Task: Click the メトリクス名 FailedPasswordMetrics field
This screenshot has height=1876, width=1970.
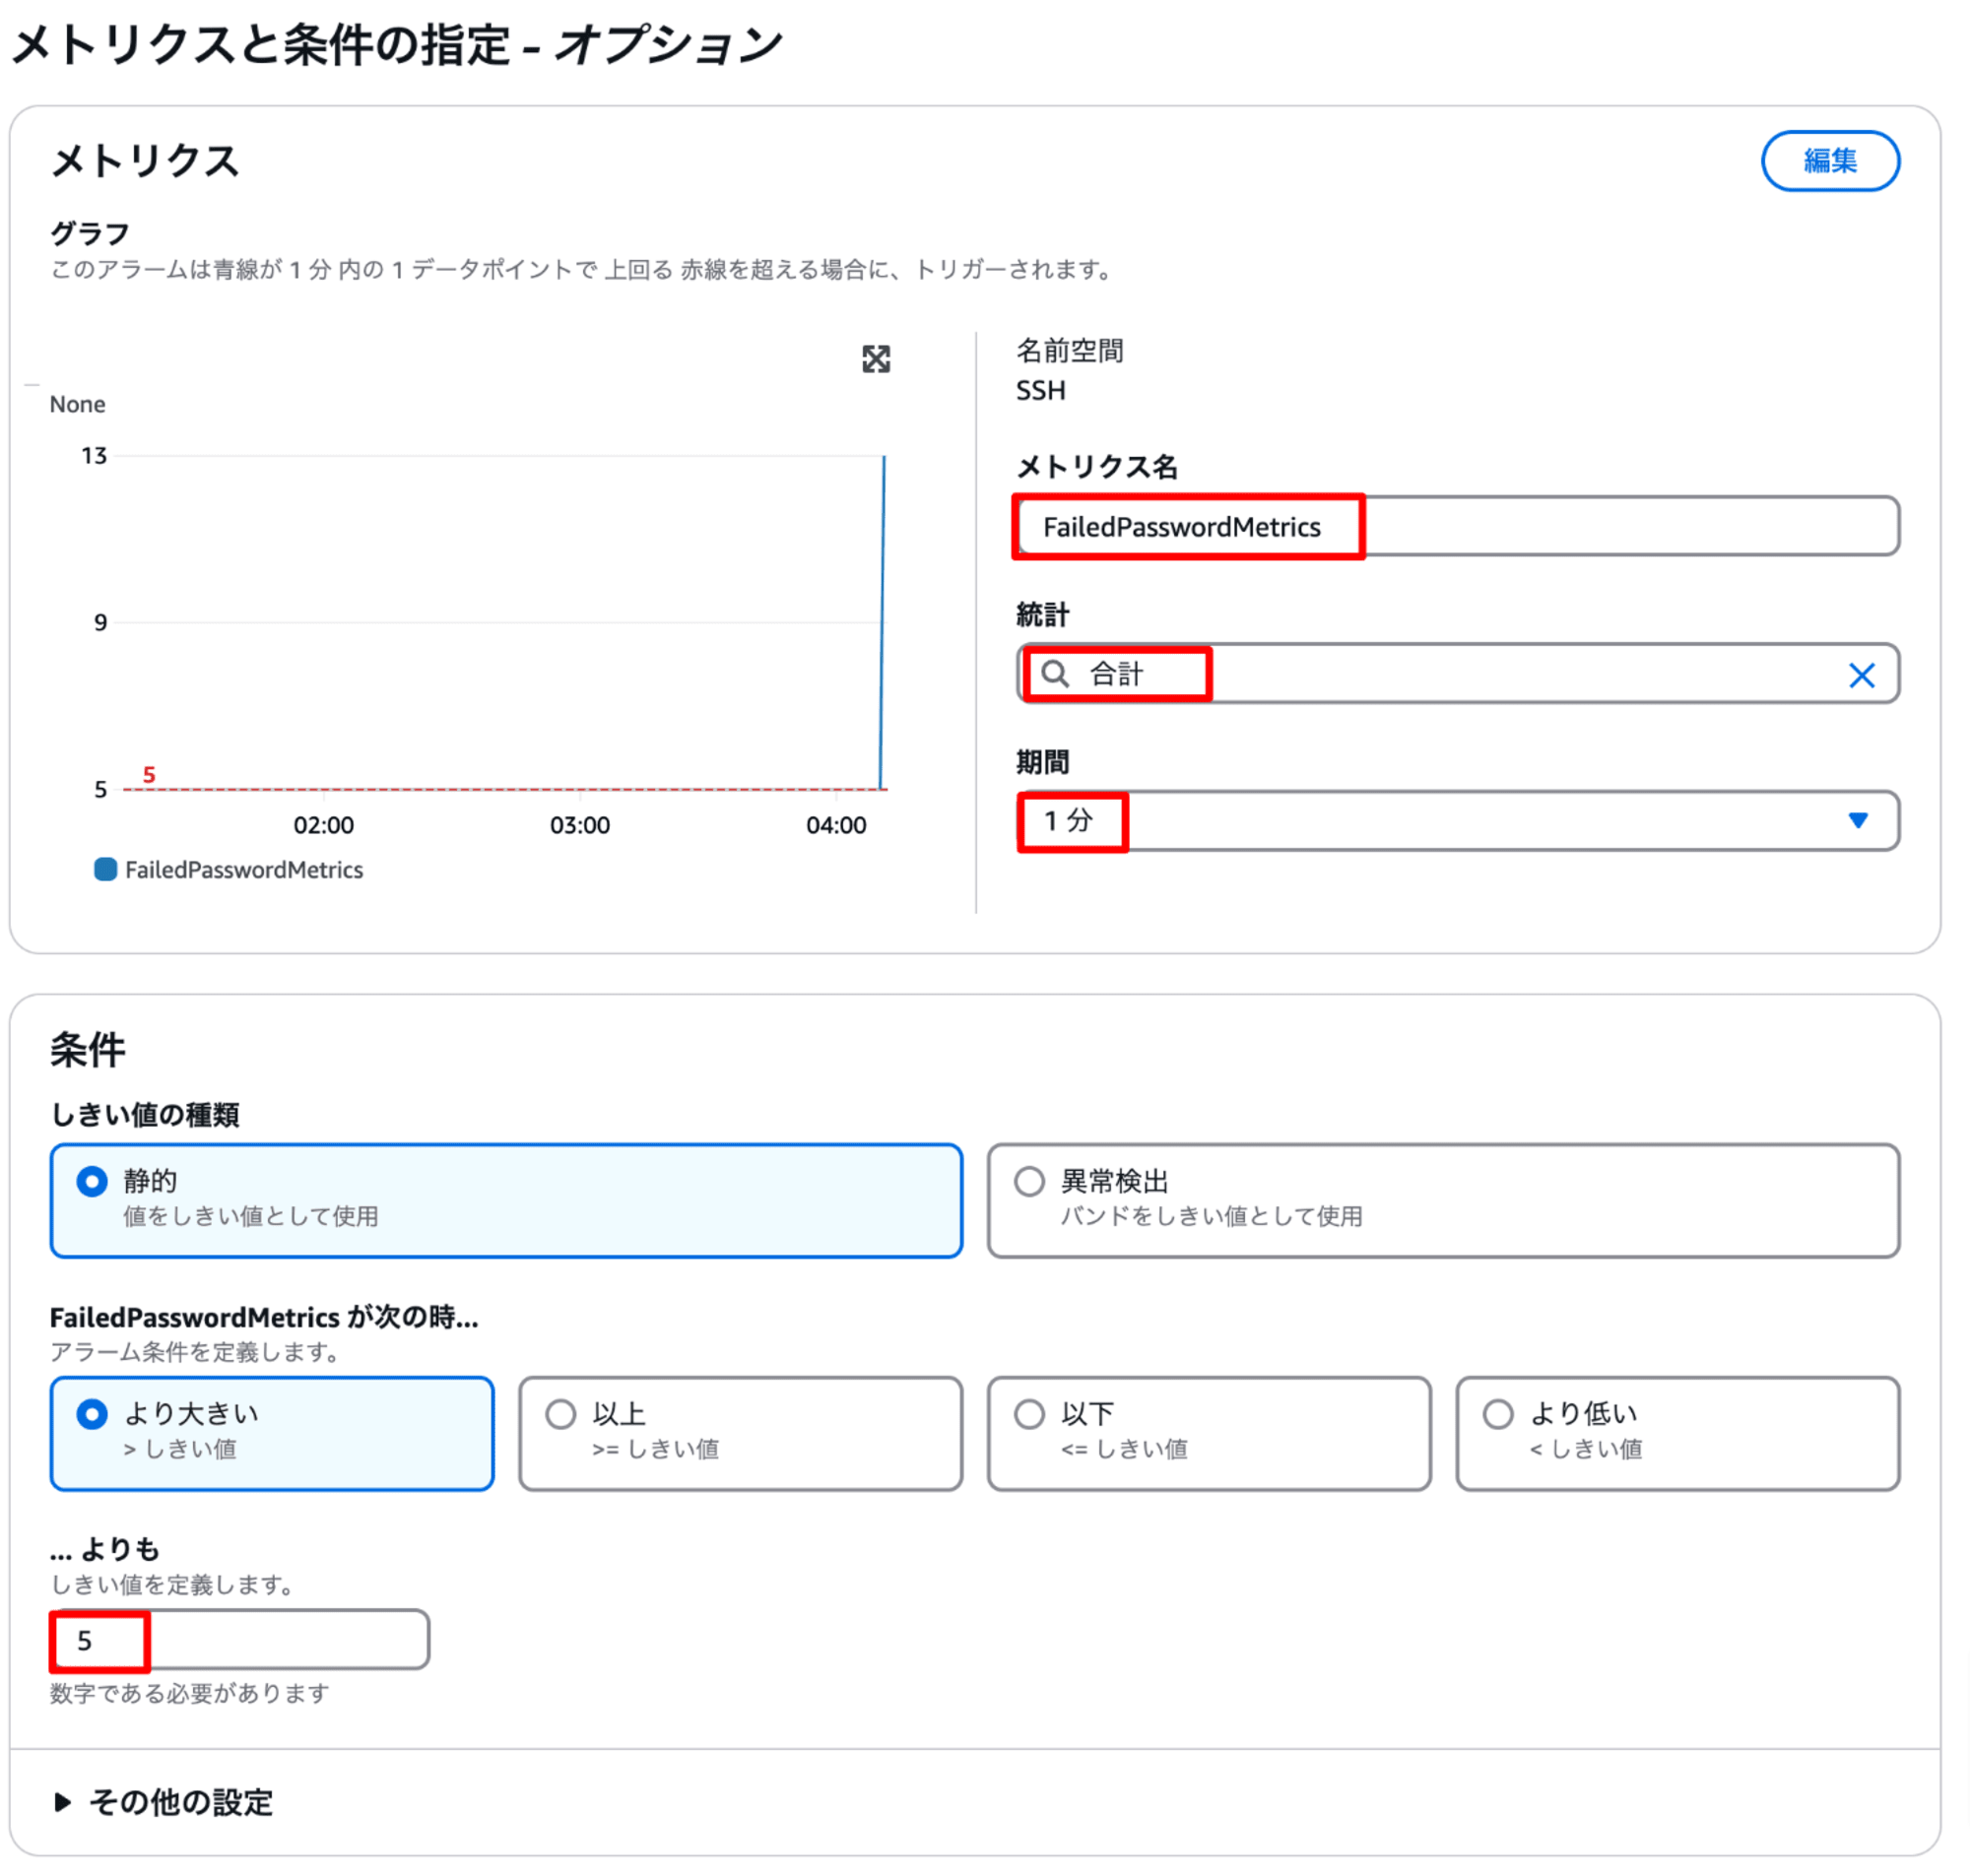Action: click(x=1457, y=526)
